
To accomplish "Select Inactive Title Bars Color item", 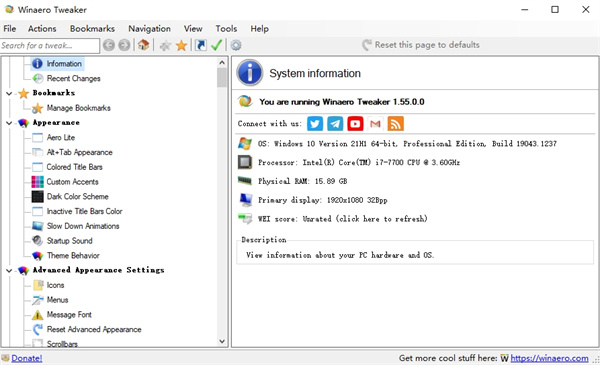I will (85, 211).
